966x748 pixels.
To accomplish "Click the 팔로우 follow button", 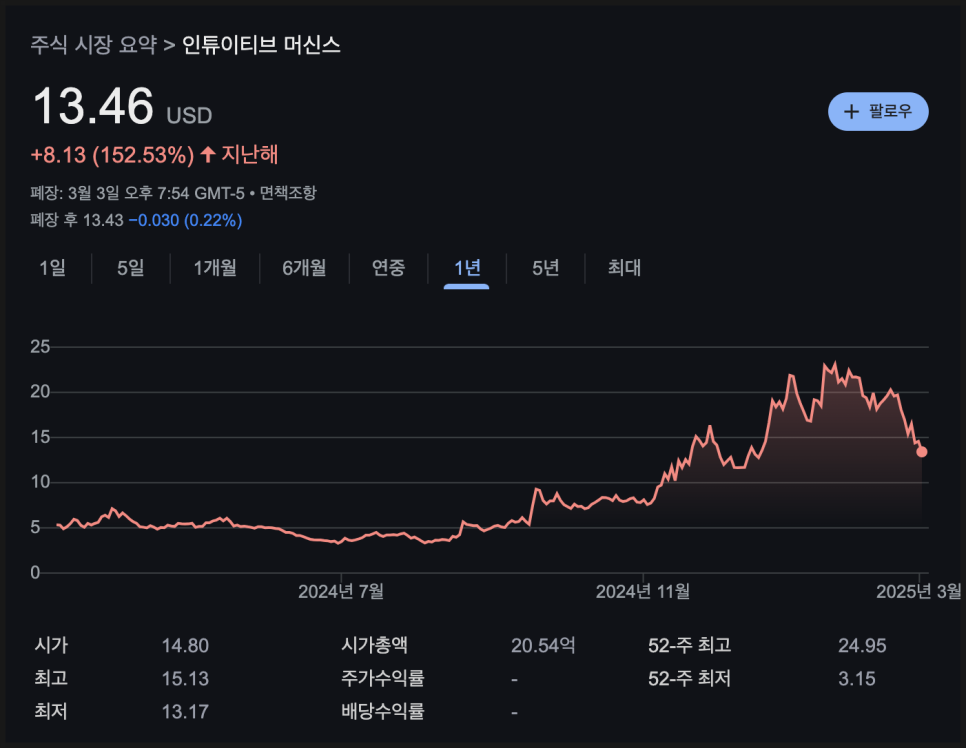I will pyautogui.click(x=878, y=112).
